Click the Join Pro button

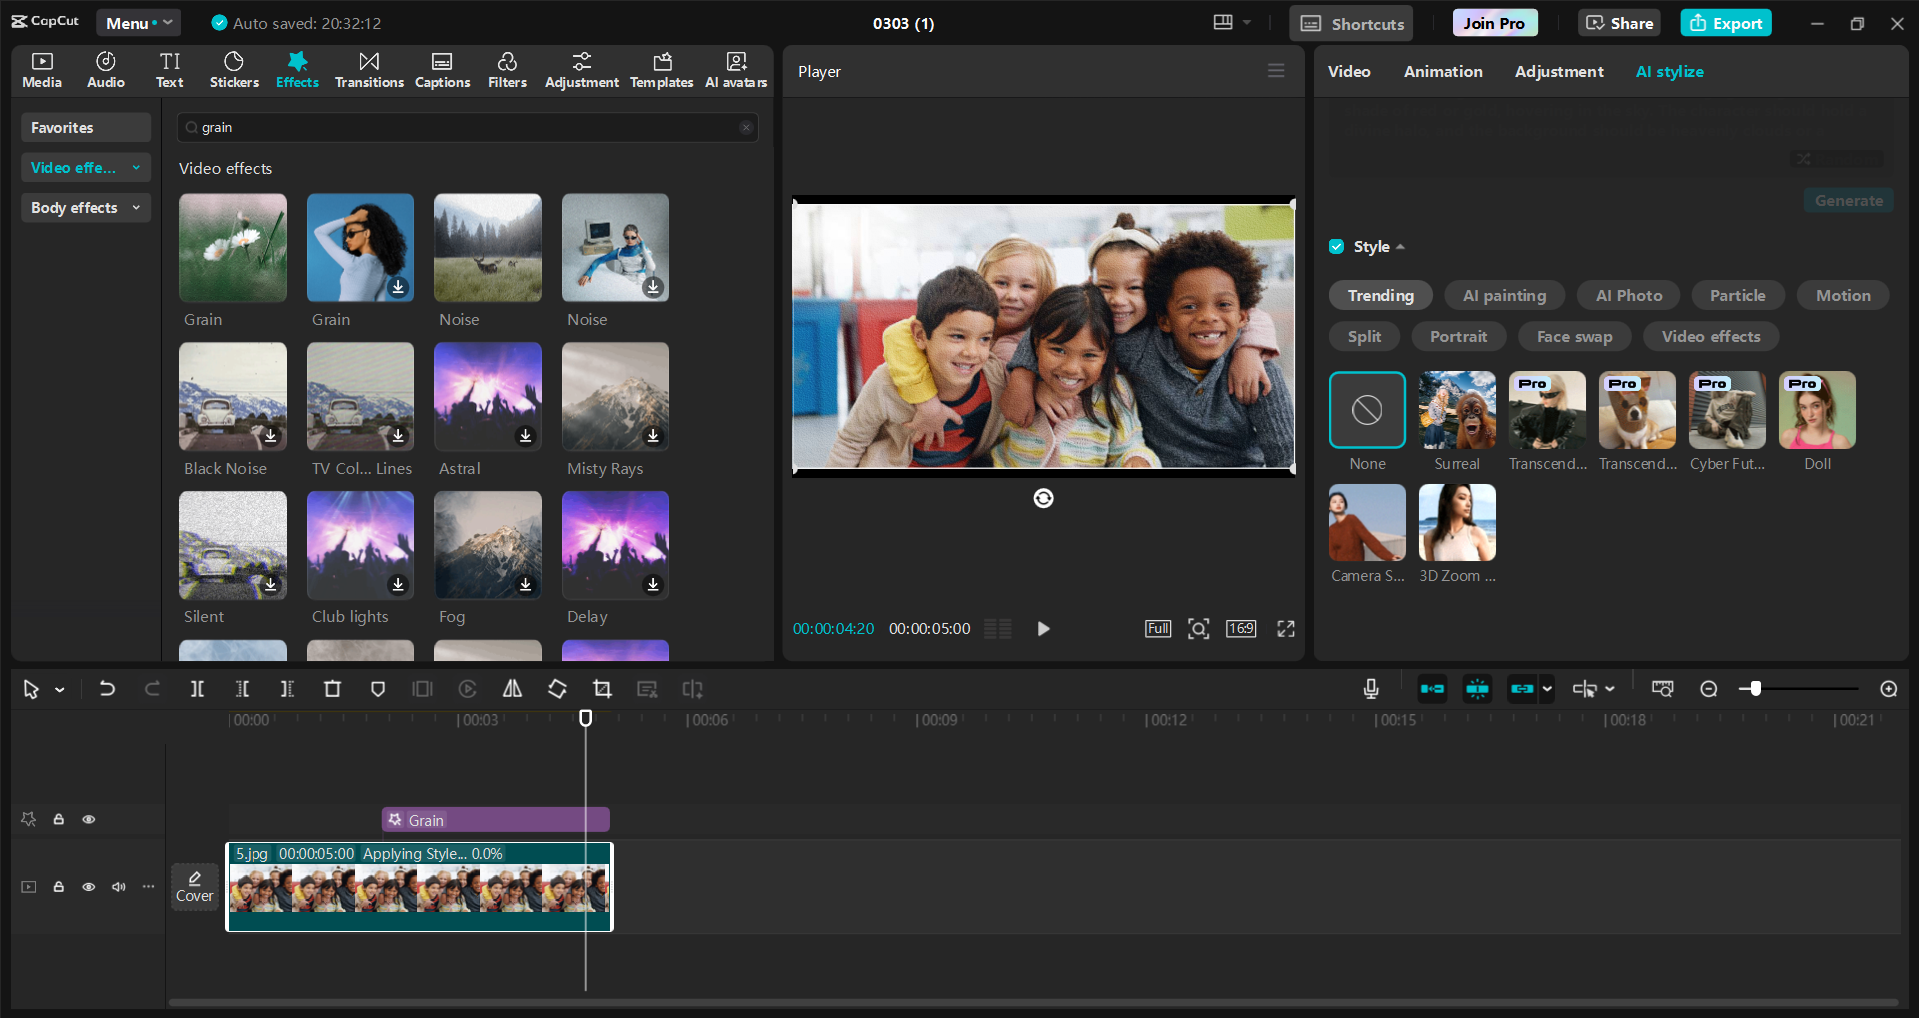coord(1494,23)
